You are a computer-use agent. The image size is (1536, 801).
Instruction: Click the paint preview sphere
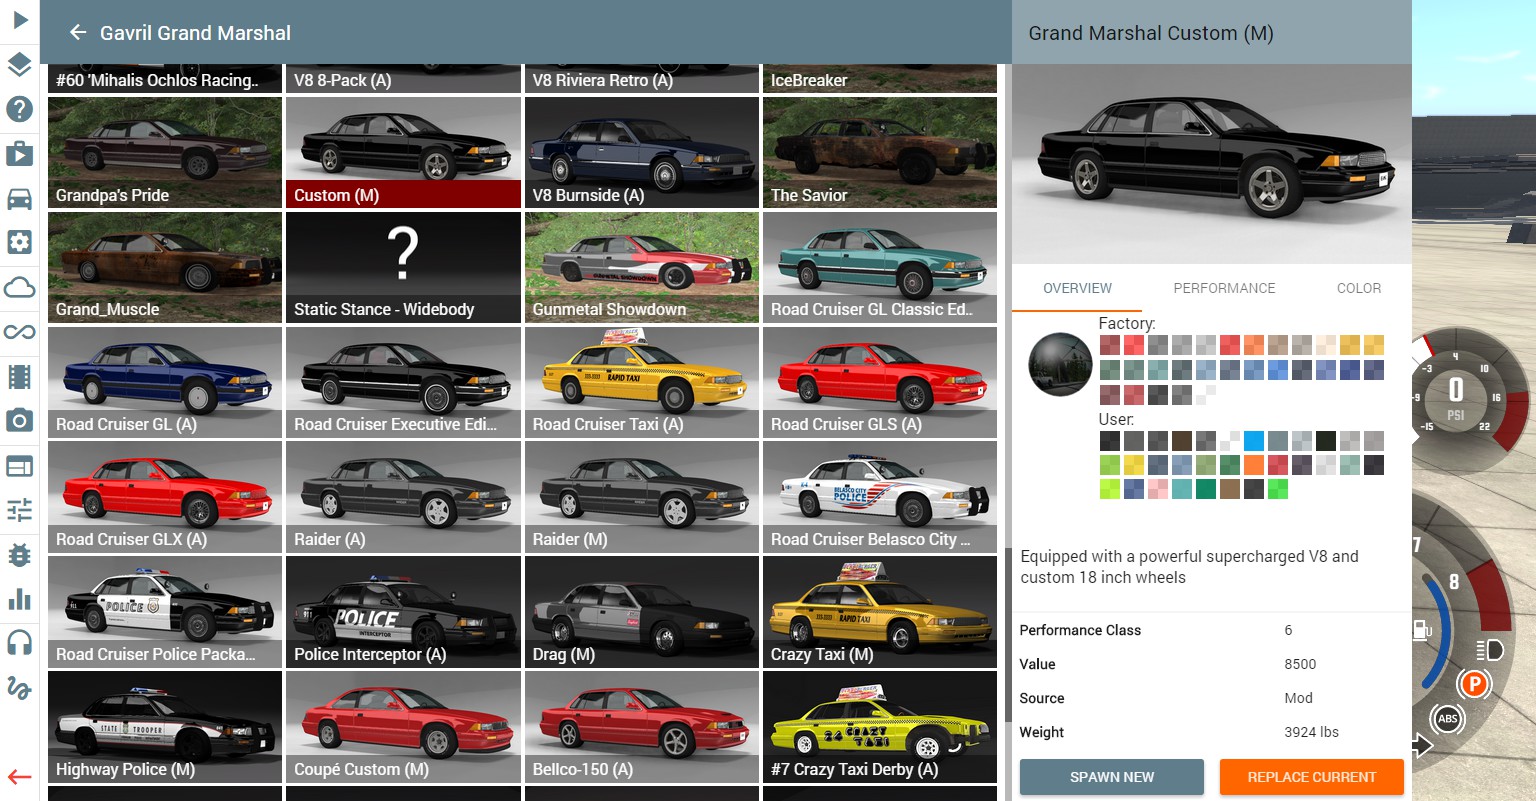tap(1060, 364)
